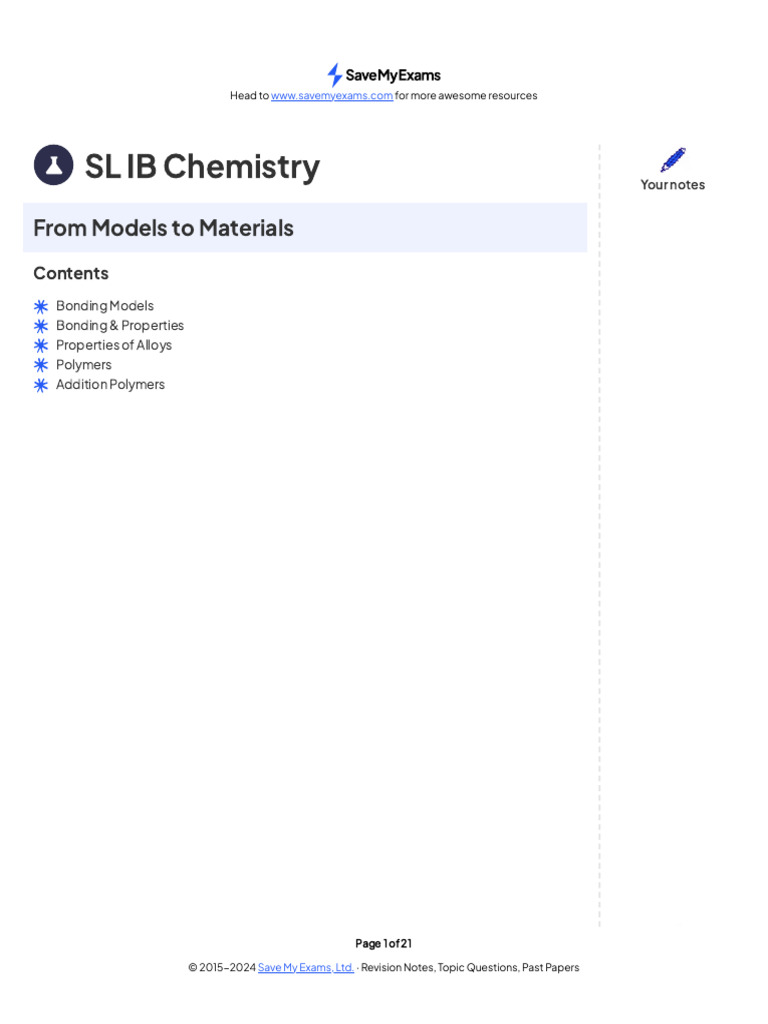Click the star bullet beside Bonding Models
The image size is (768, 1024).
coord(41,306)
